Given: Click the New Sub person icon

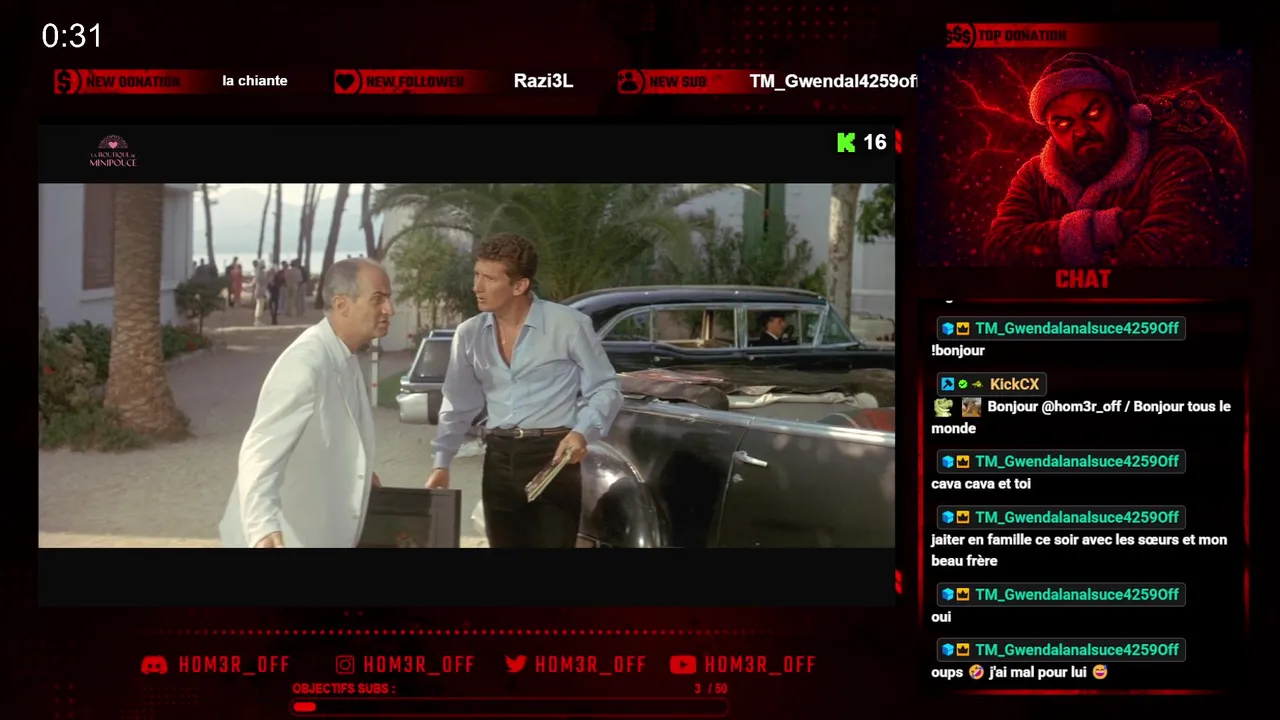Looking at the screenshot, I should [x=630, y=82].
